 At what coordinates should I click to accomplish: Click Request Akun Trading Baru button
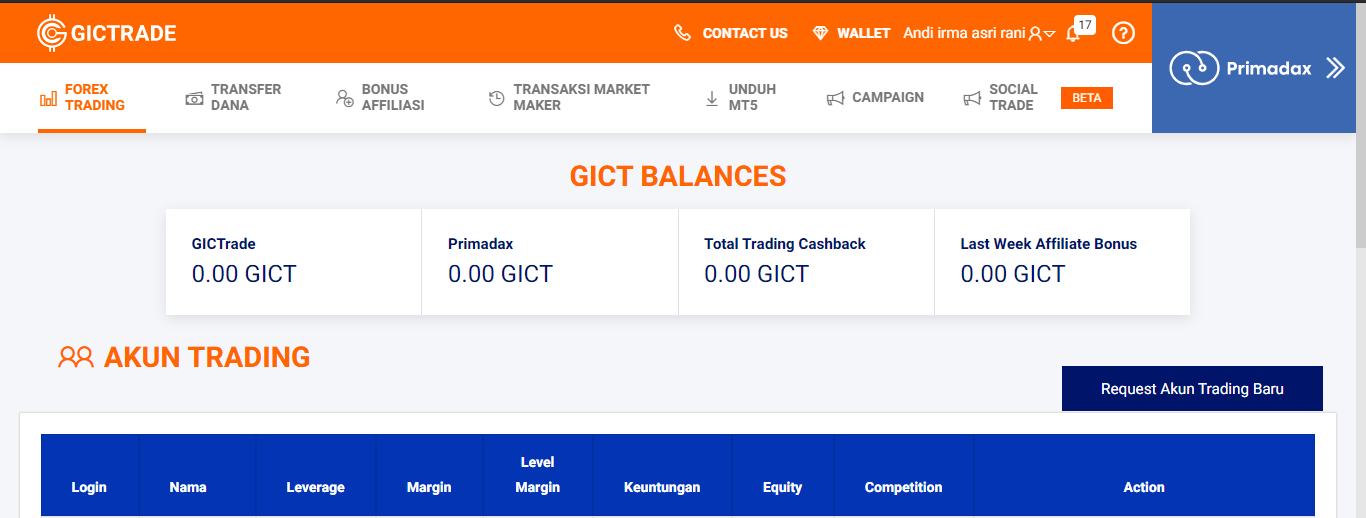(x=1192, y=388)
